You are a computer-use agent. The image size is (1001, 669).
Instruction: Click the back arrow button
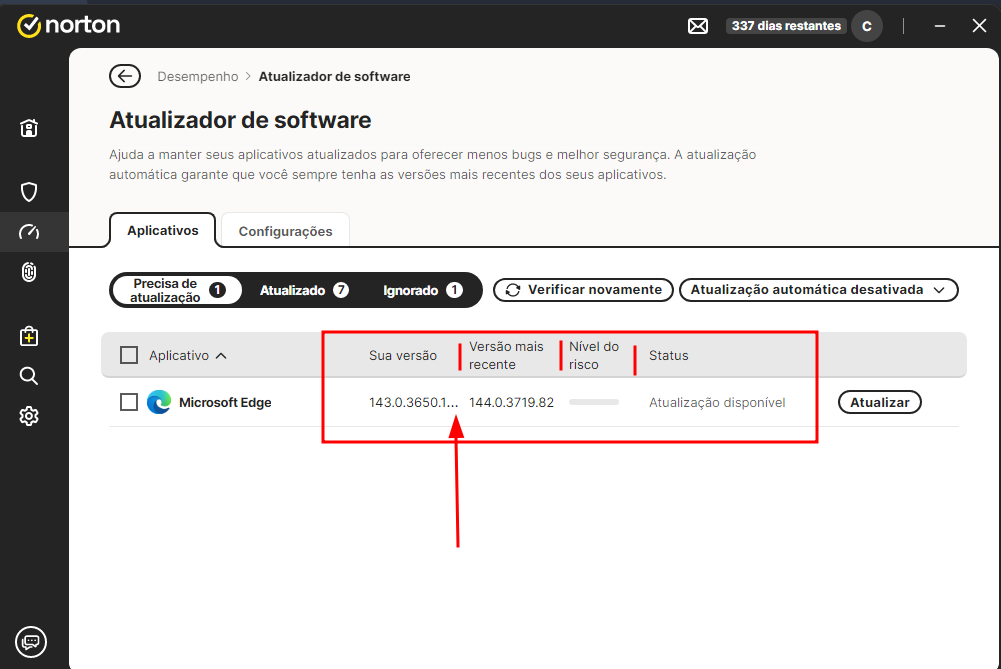coord(124,76)
